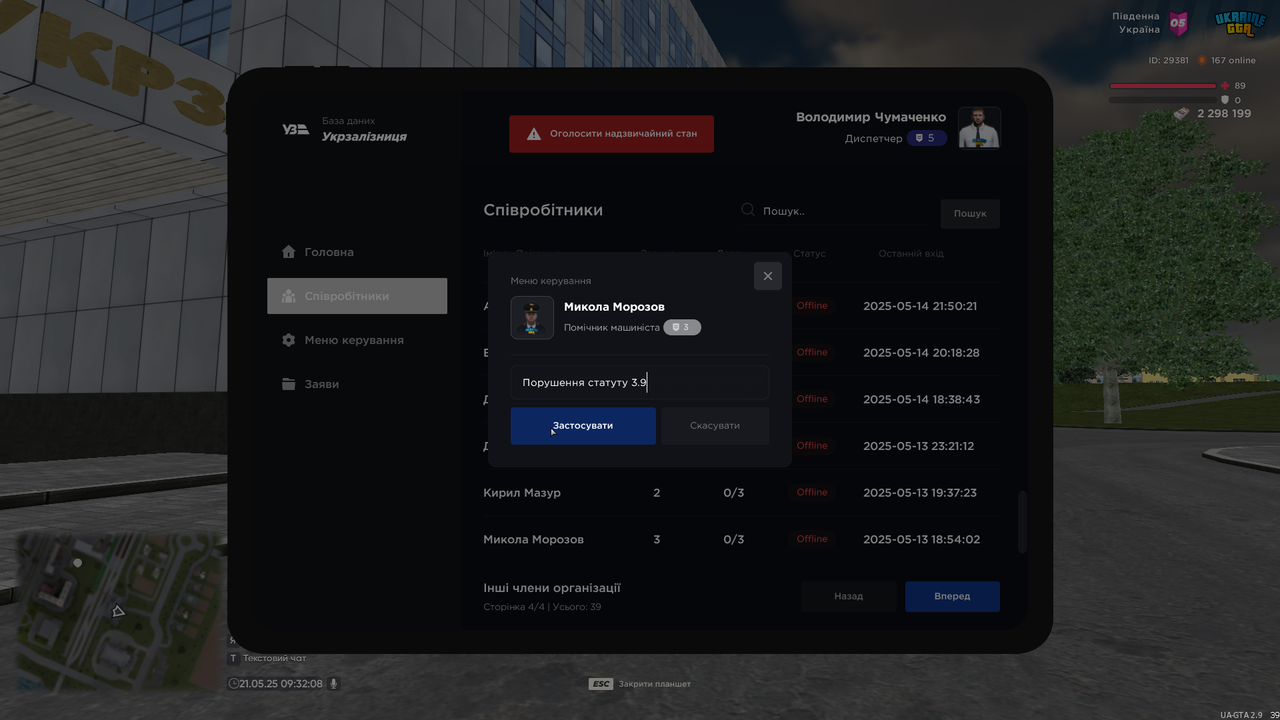Open the Співробітники menu item
This screenshot has height=720, width=1280.
[x=357, y=296]
